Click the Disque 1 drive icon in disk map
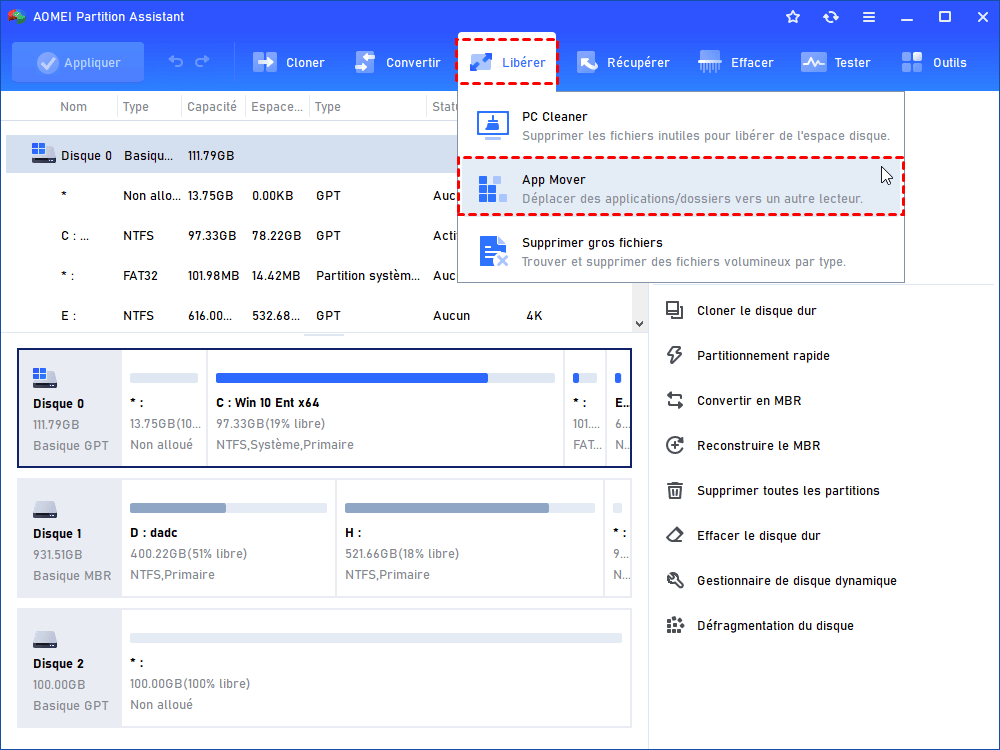The height and width of the screenshot is (750, 1000). (x=45, y=510)
